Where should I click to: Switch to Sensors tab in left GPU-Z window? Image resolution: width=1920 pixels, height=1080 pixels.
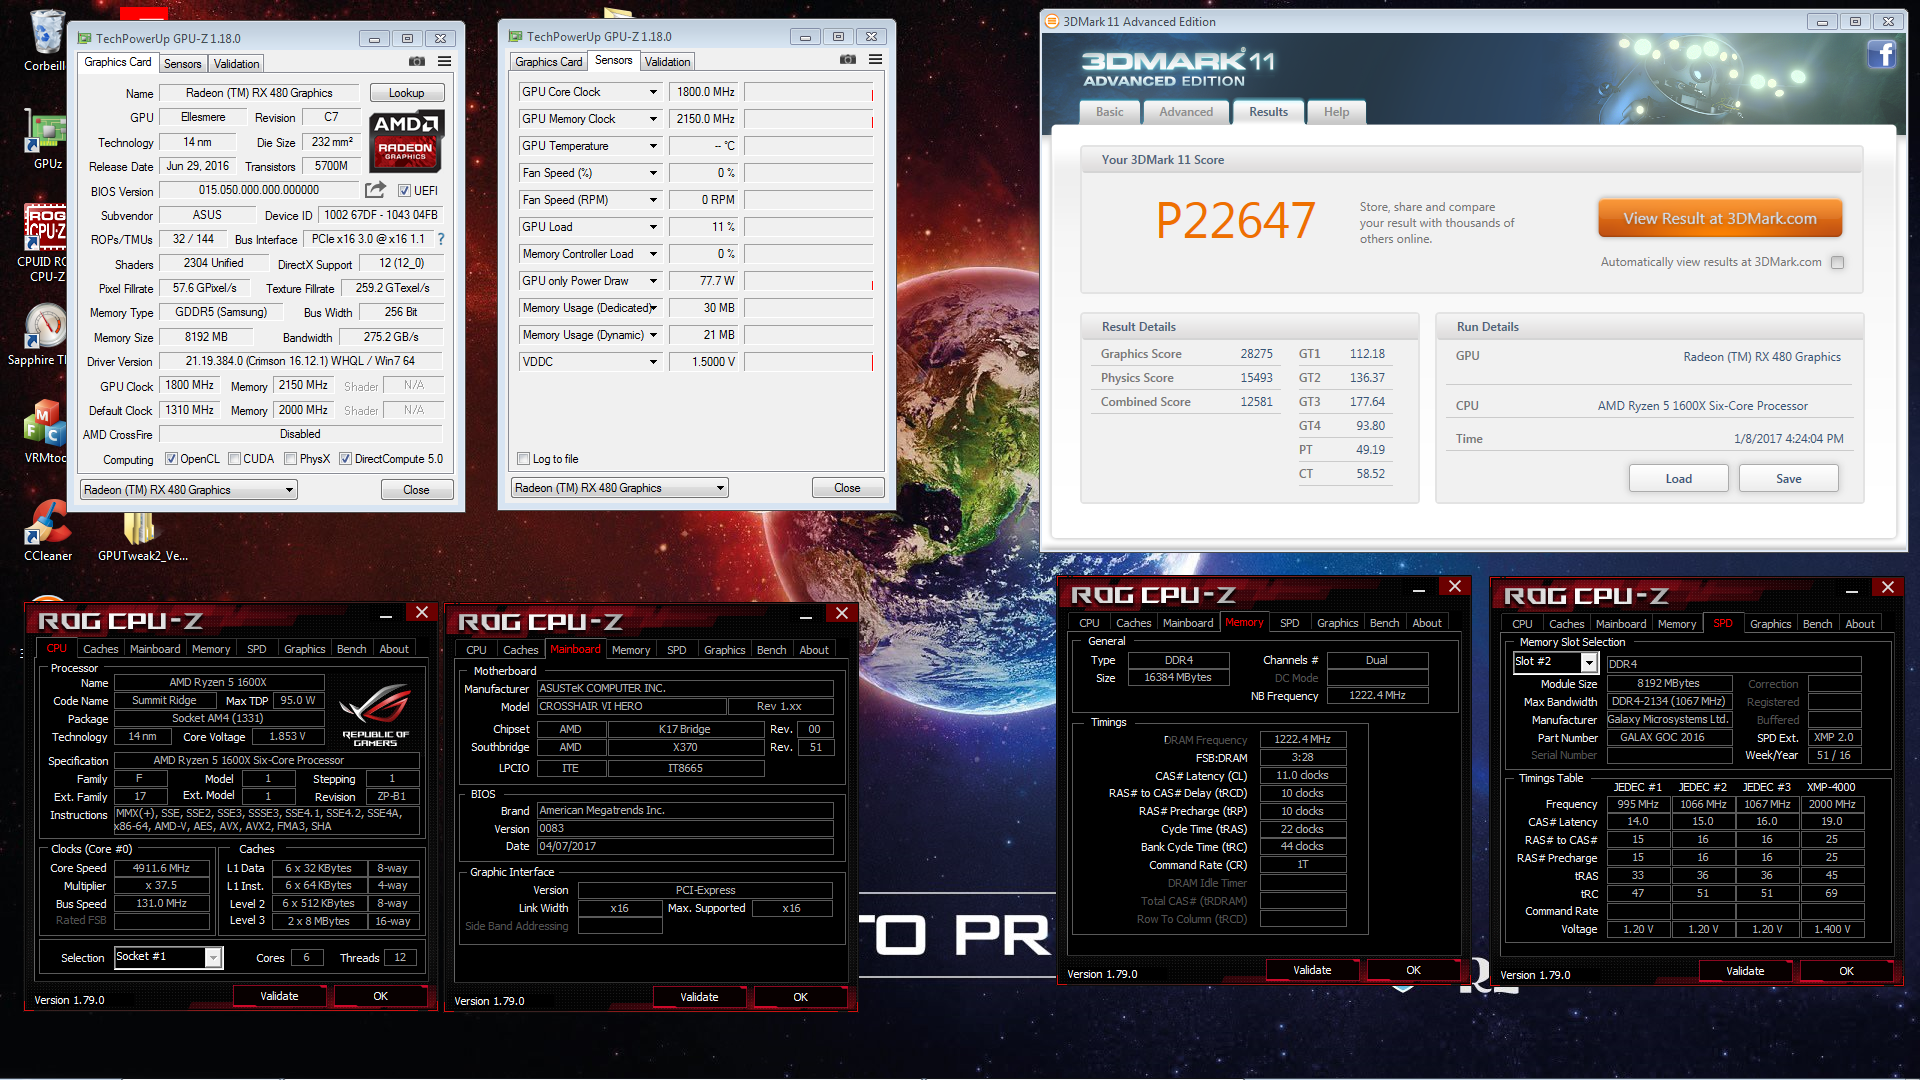(x=183, y=64)
